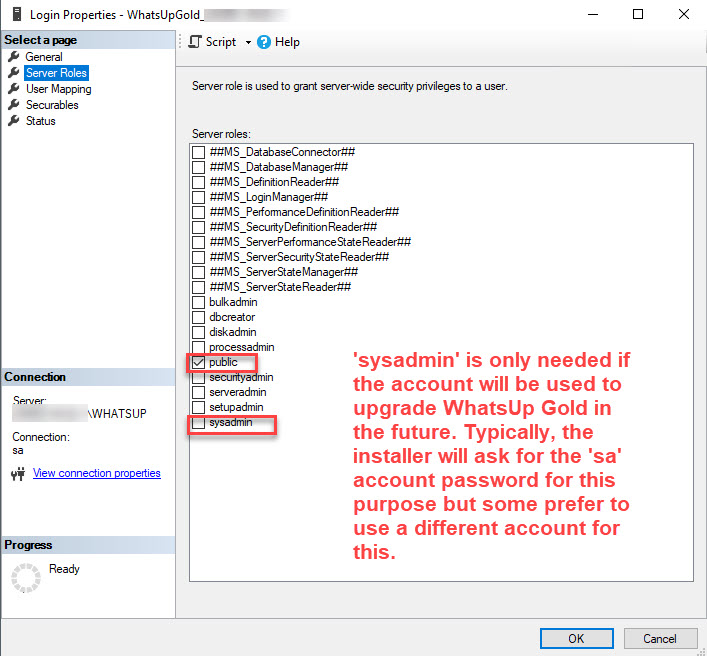Click the wrench icon beside General
The image size is (707, 656).
(14, 56)
